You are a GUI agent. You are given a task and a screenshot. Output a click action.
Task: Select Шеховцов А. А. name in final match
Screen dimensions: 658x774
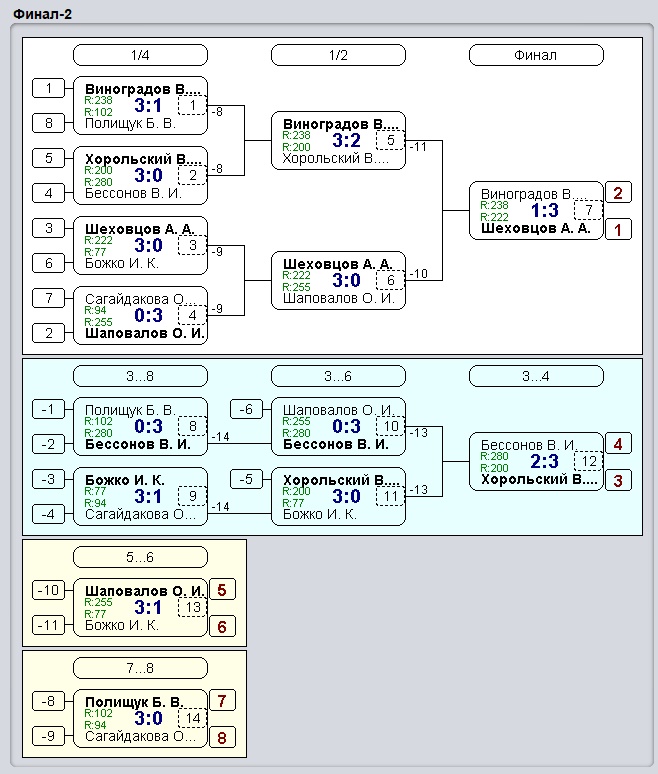pos(536,229)
